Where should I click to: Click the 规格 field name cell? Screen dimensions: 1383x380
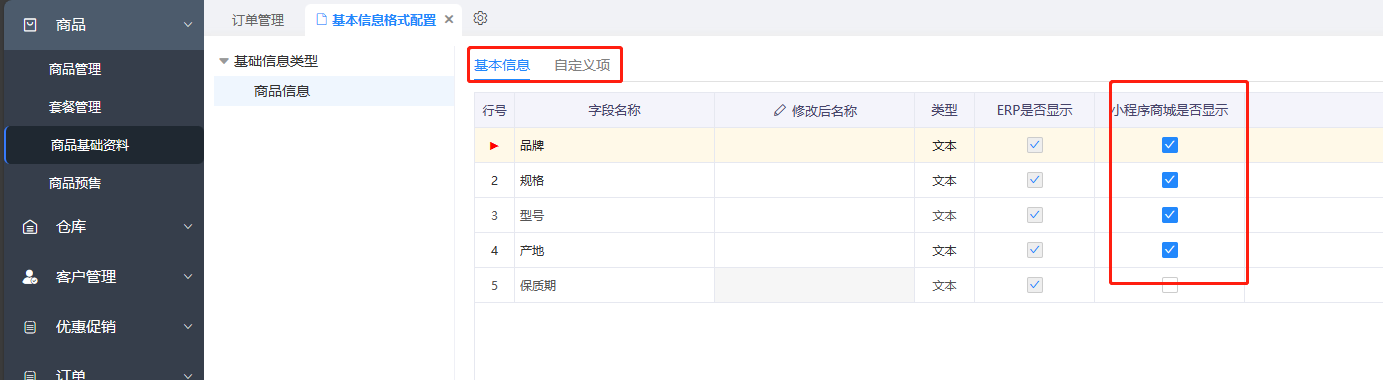pos(614,180)
